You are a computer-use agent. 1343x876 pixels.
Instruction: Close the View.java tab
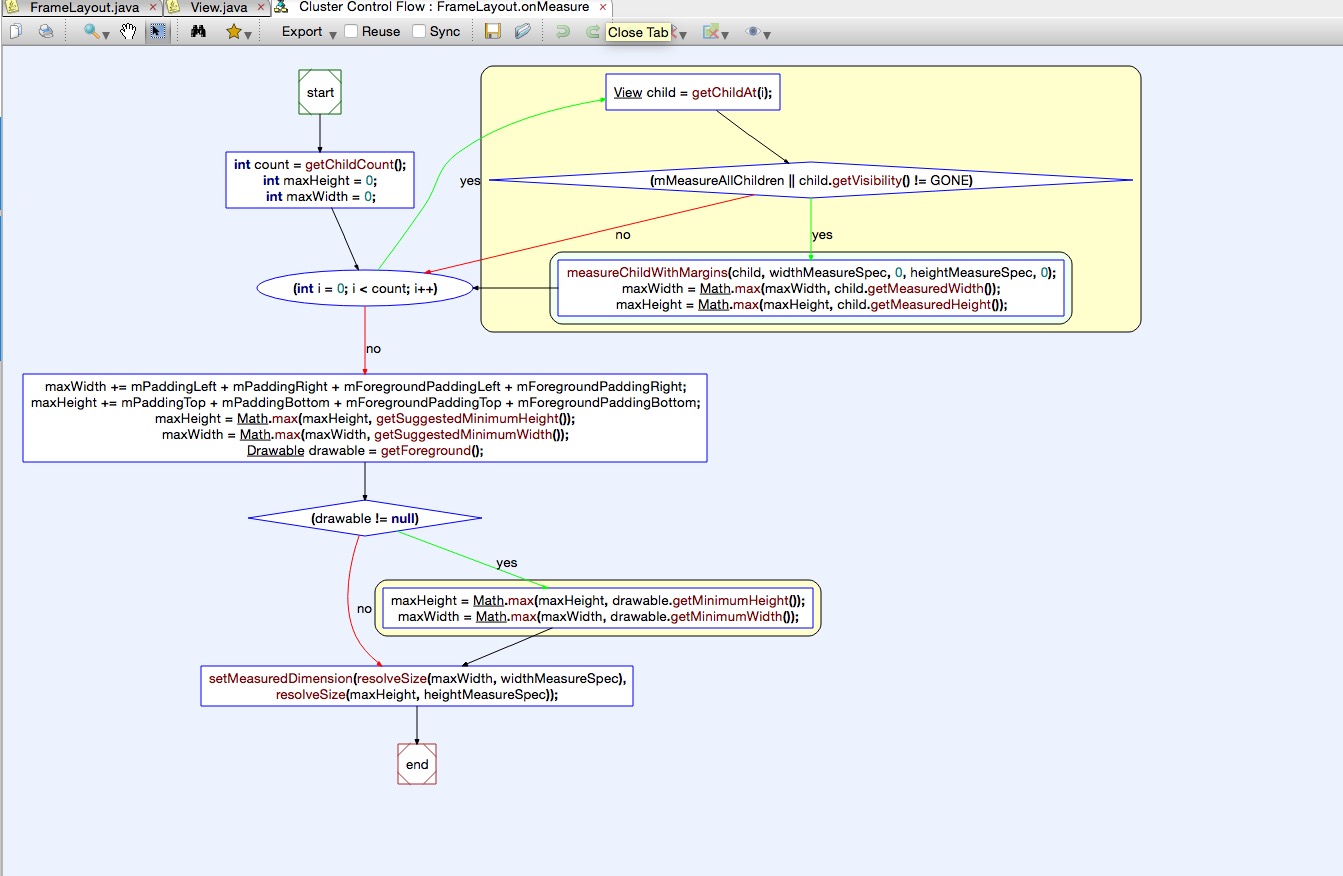[x=260, y=7]
